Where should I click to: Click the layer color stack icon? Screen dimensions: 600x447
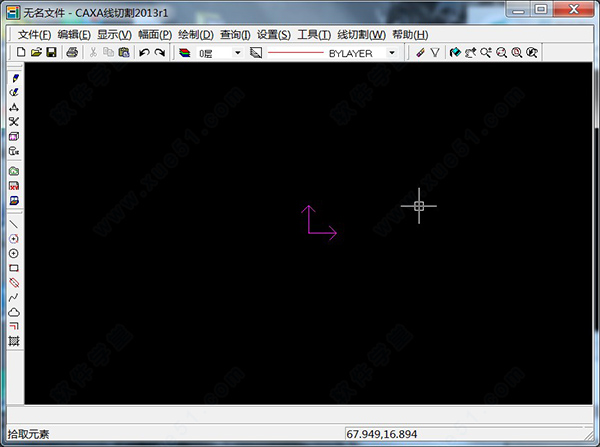(x=184, y=52)
